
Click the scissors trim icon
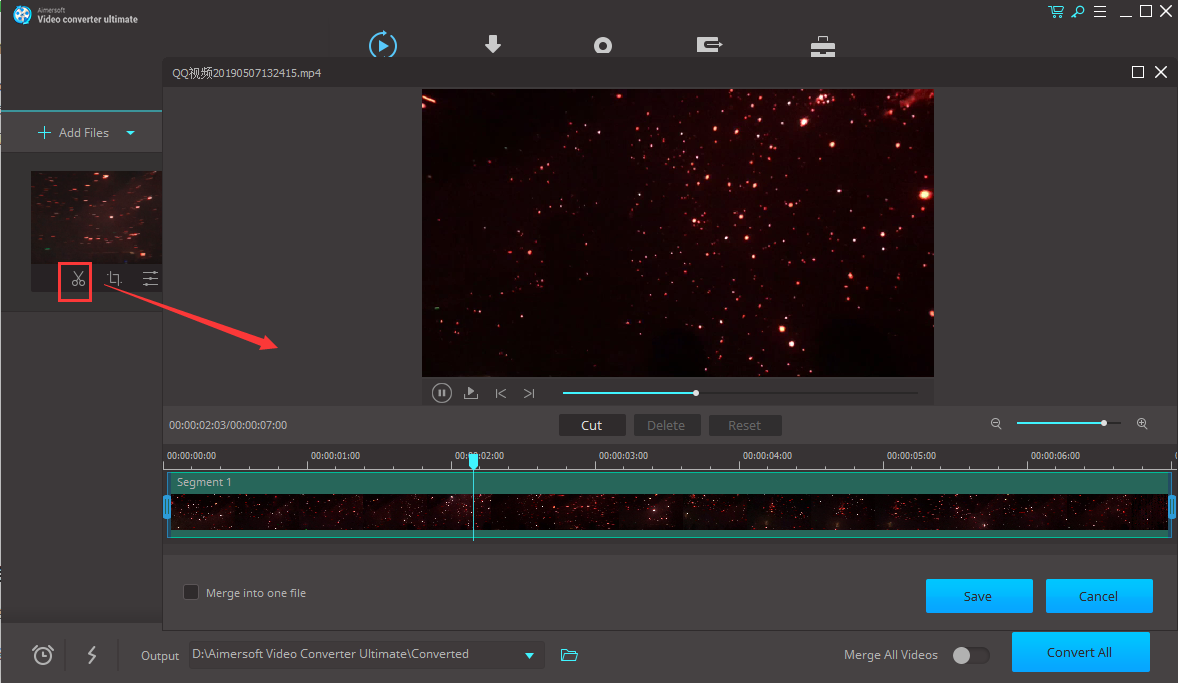click(78, 279)
